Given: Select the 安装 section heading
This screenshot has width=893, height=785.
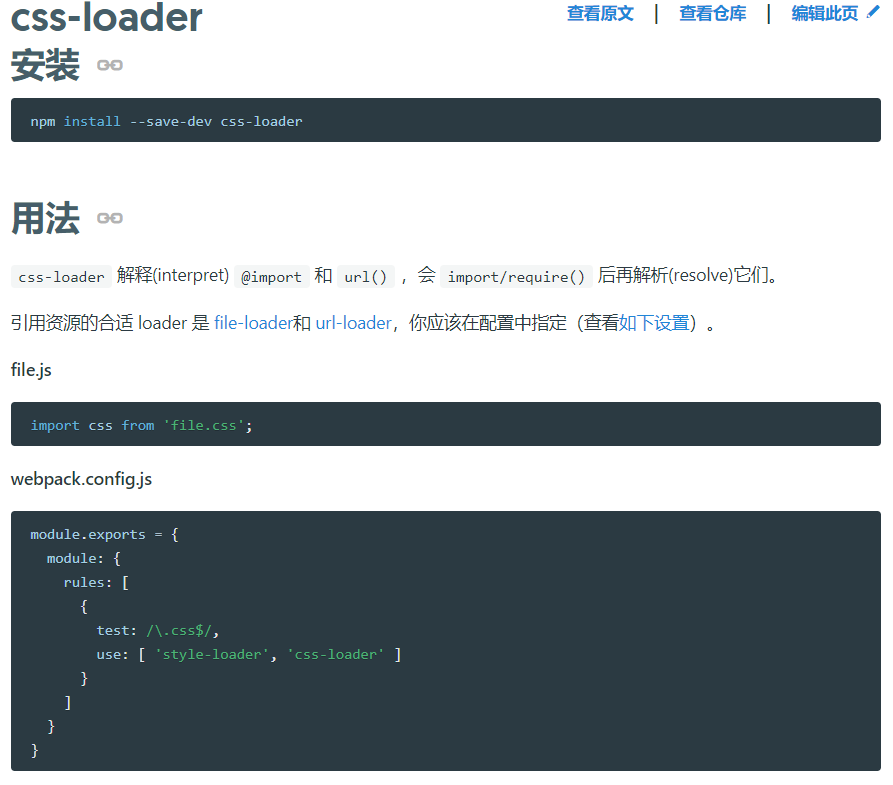Looking at the screenshot, I should pyautogui.click(x=45, y=66).
